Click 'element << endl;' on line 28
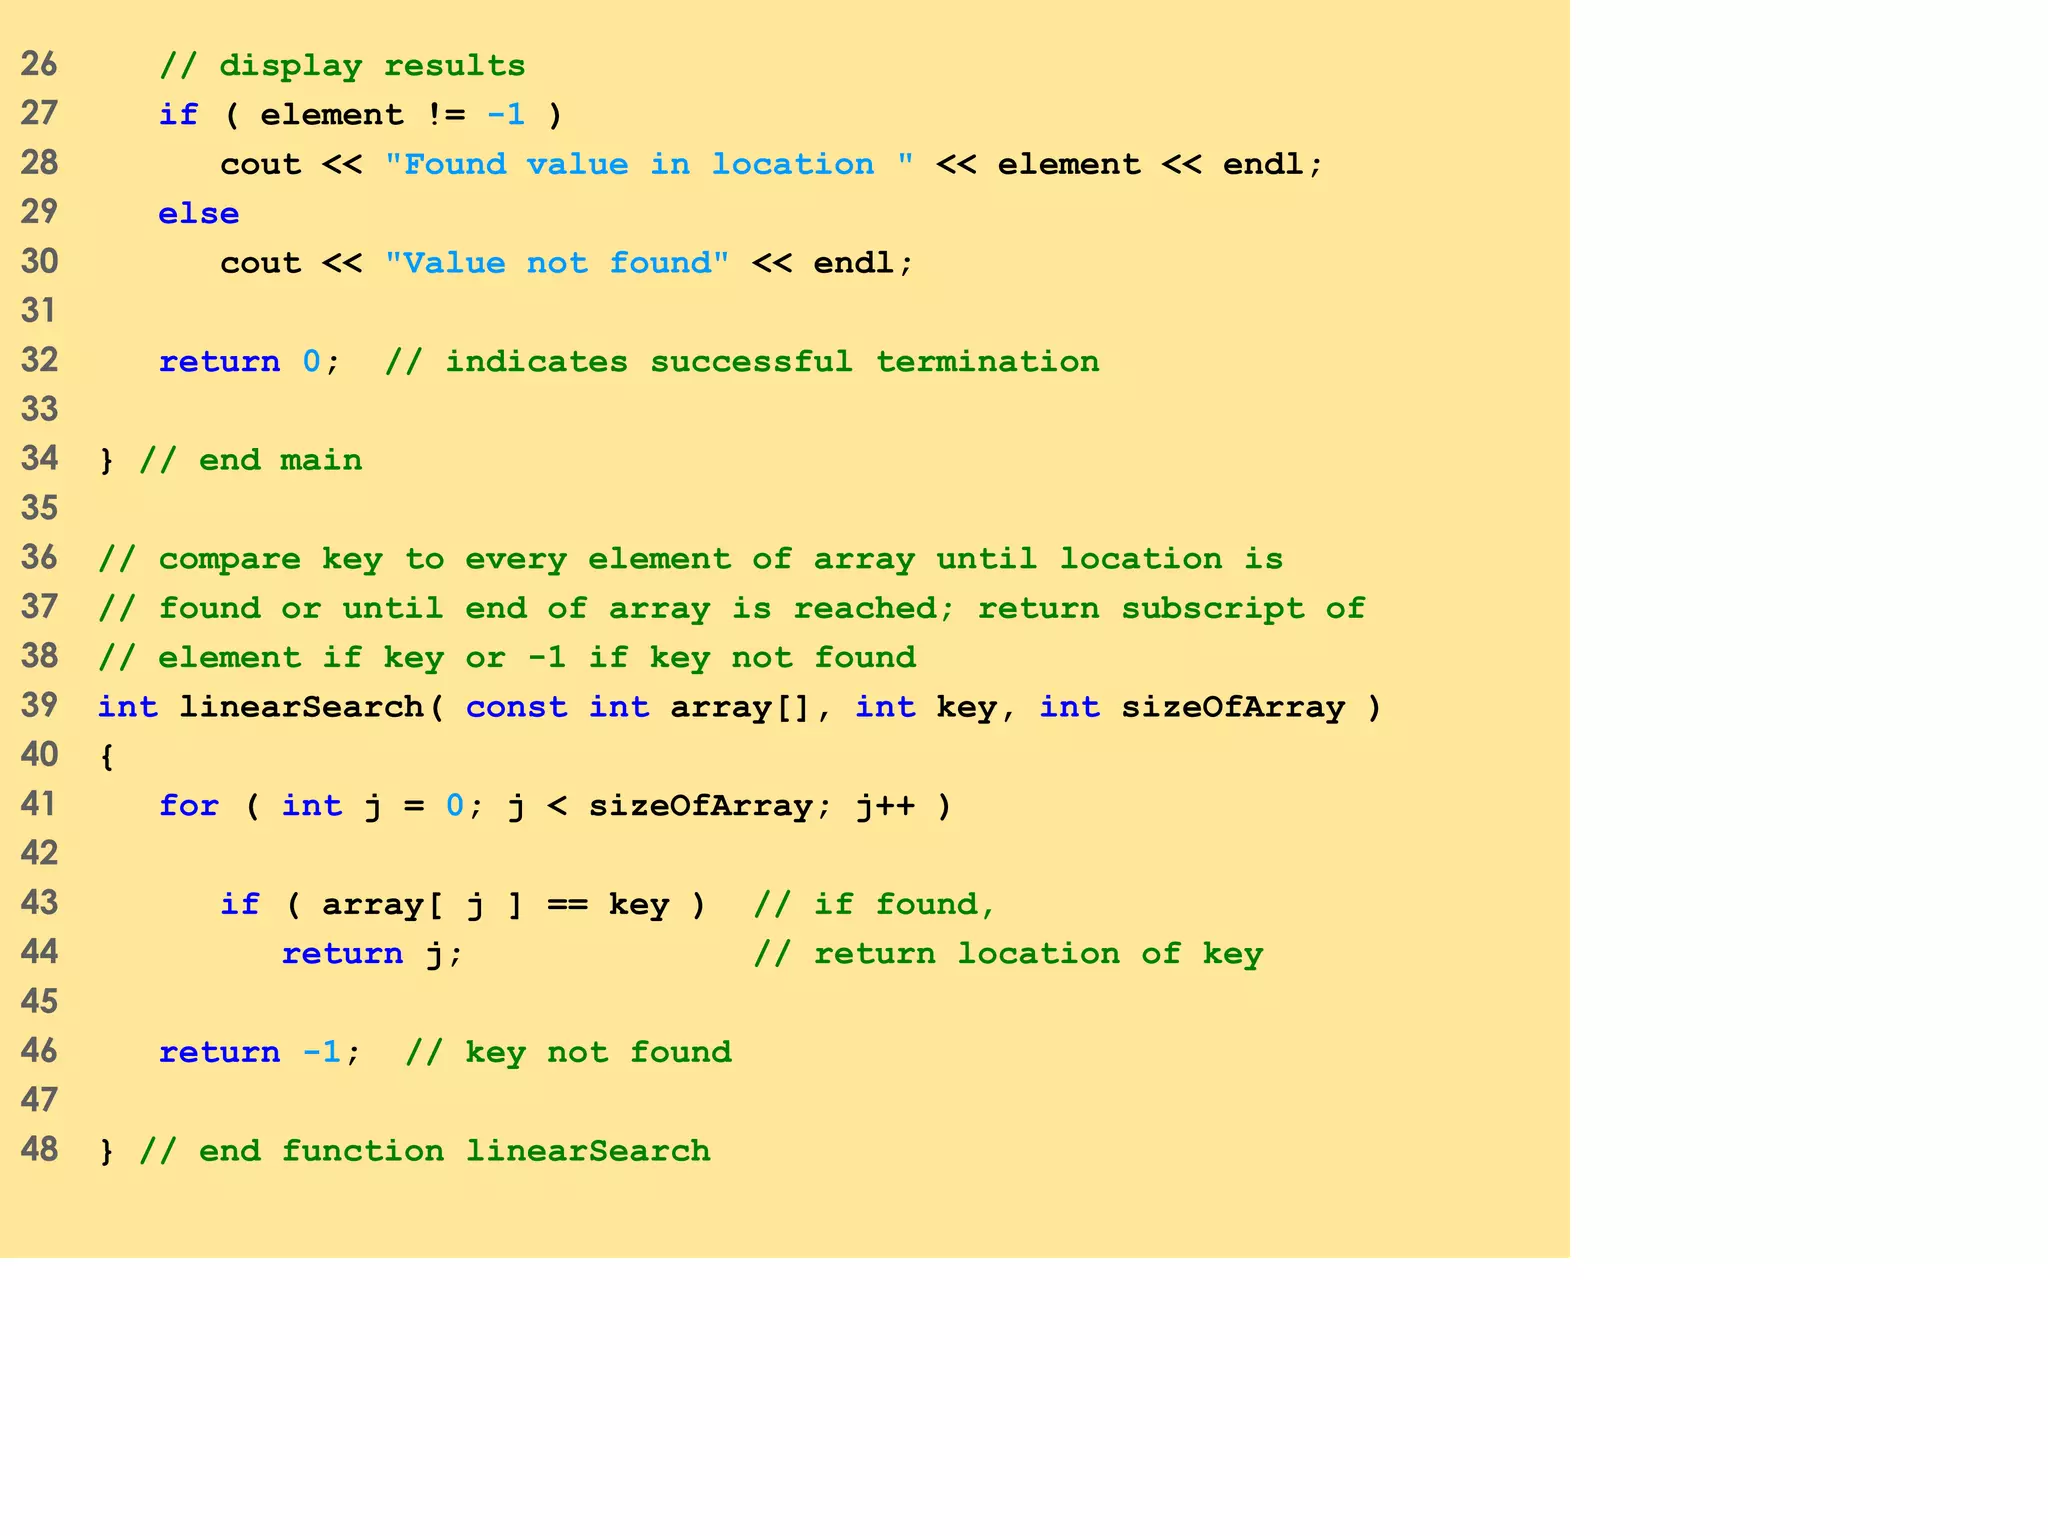 coord(1161,164)
